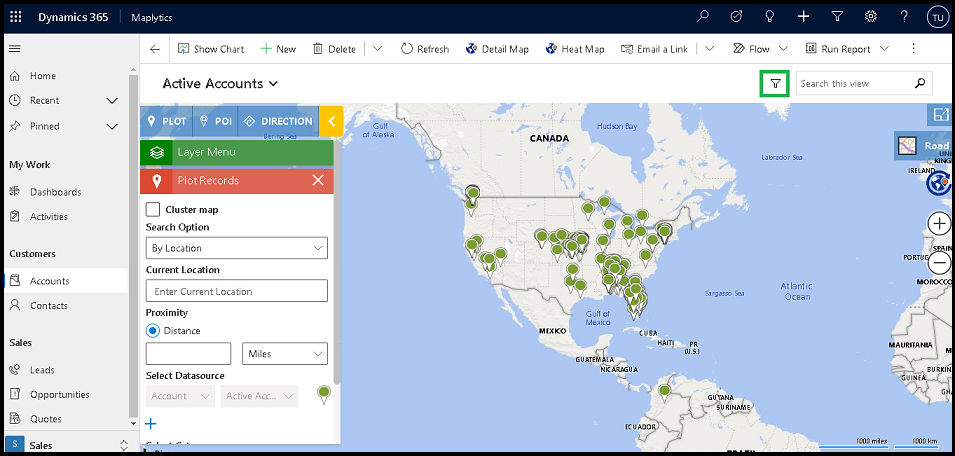Screen dimensions: 955x456
Task: Click the green pushpin datasource icon
Action: 325,395
